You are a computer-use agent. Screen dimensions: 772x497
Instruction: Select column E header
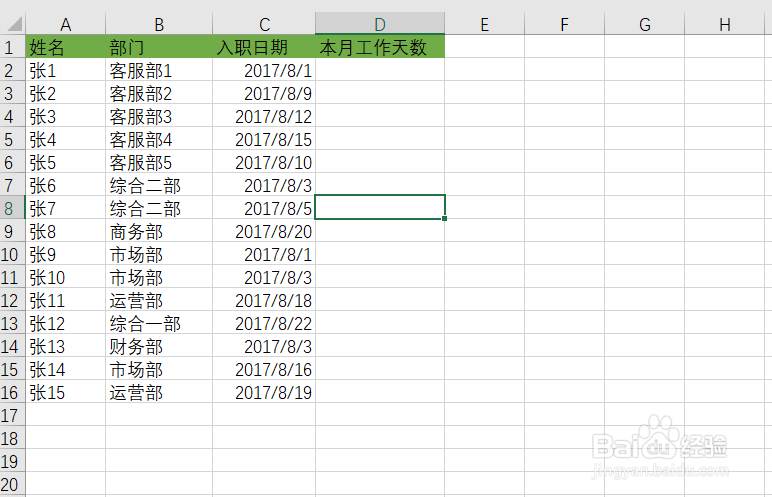484,24
